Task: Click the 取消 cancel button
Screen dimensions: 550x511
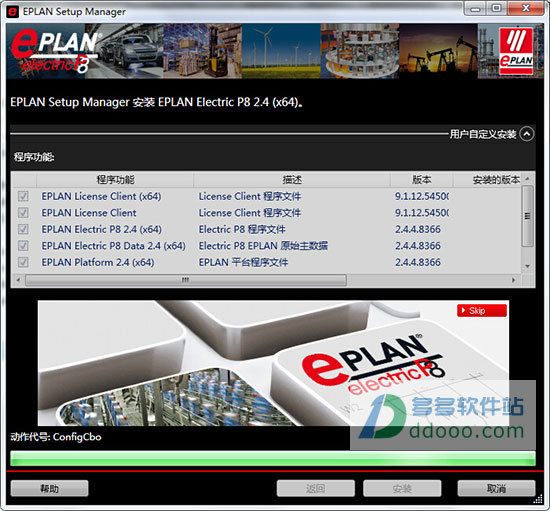Action: tap(496, 488)
